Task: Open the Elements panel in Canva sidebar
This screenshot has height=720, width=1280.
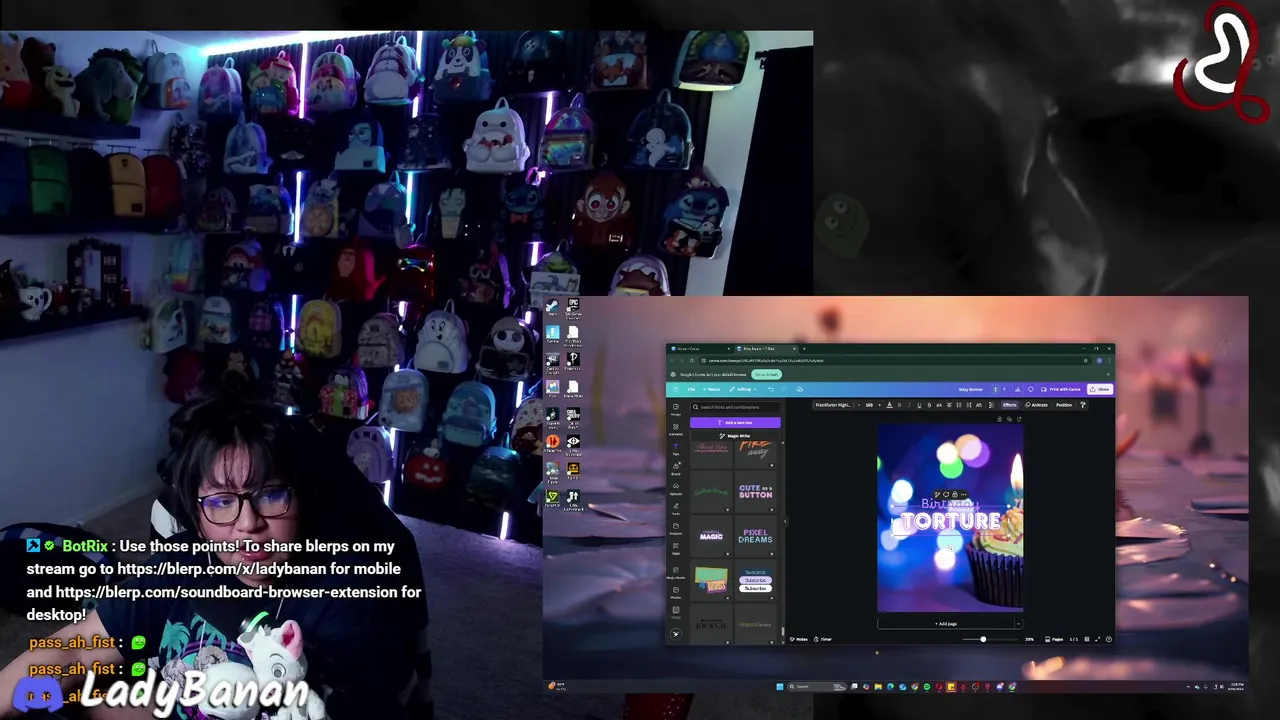Action: tap(676, 429)
